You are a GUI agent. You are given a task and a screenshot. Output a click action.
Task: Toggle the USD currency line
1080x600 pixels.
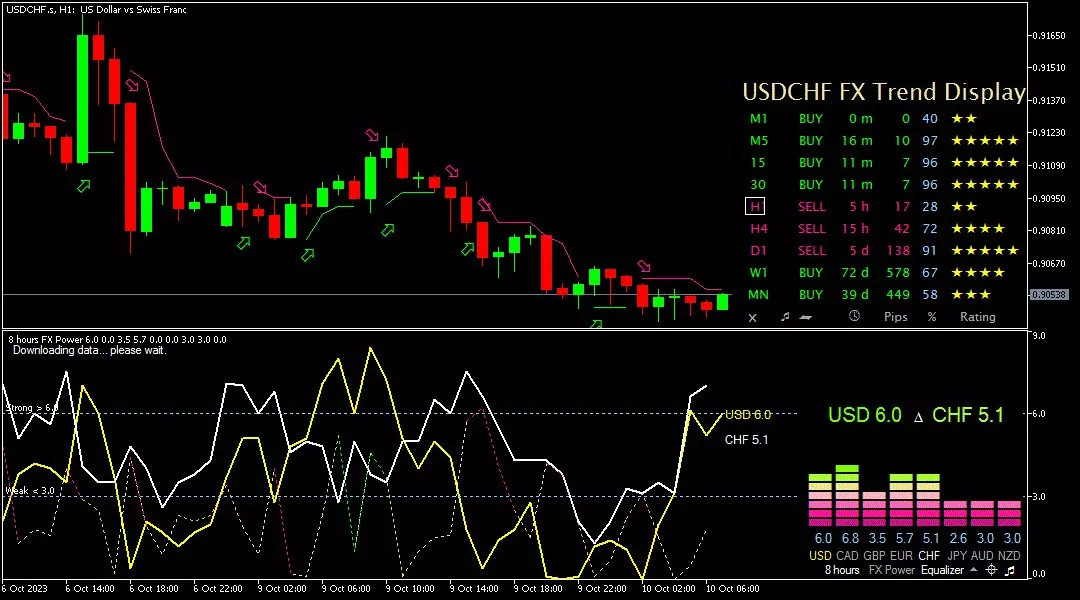tap(820, 556)
